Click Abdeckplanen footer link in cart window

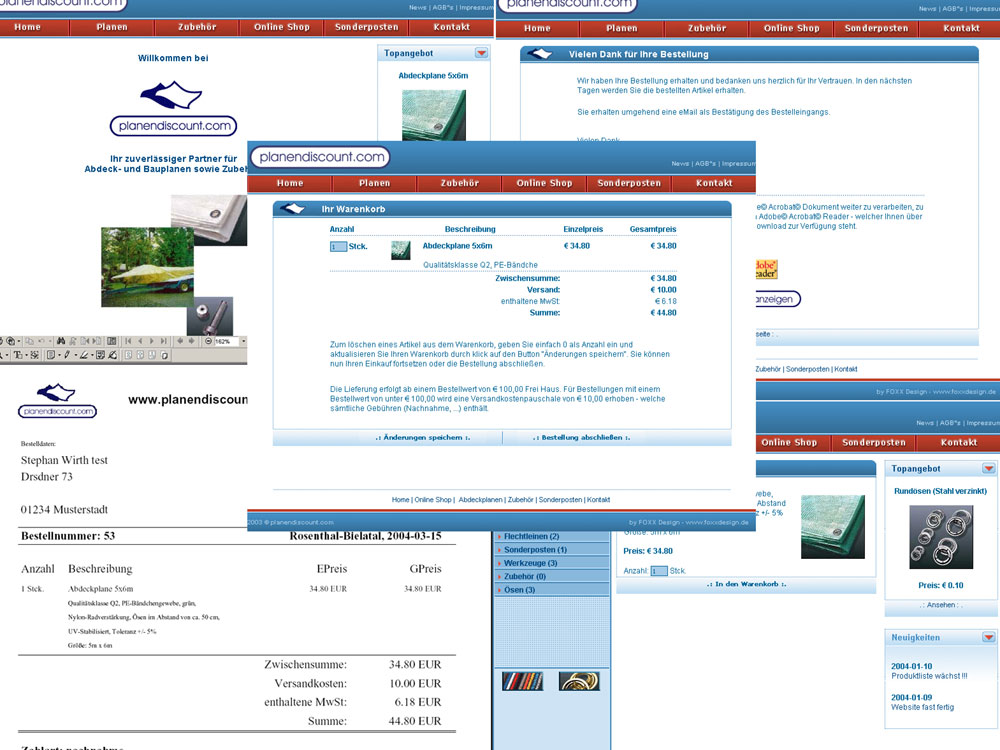(x=480, y=499)
